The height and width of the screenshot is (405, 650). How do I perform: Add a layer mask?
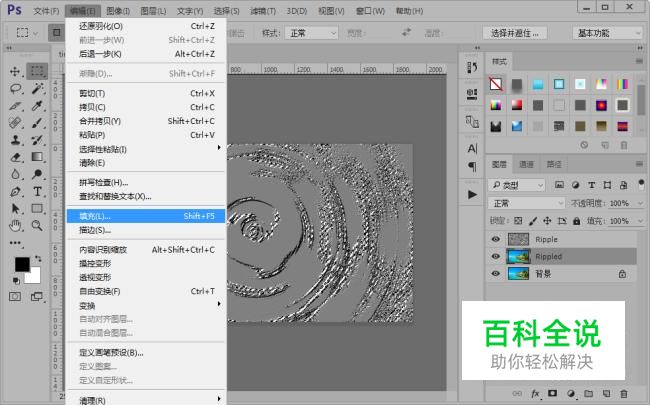coord(553,393)
